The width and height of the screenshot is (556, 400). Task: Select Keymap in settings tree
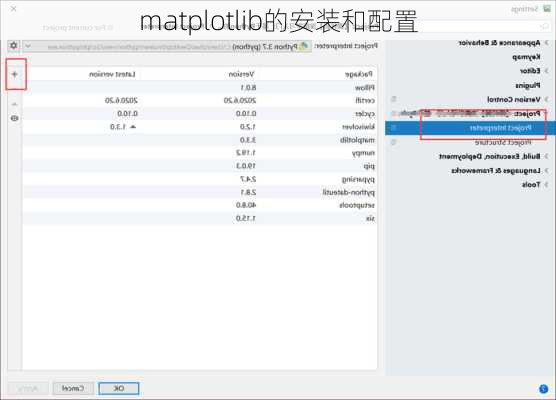(x=526, y=57)
